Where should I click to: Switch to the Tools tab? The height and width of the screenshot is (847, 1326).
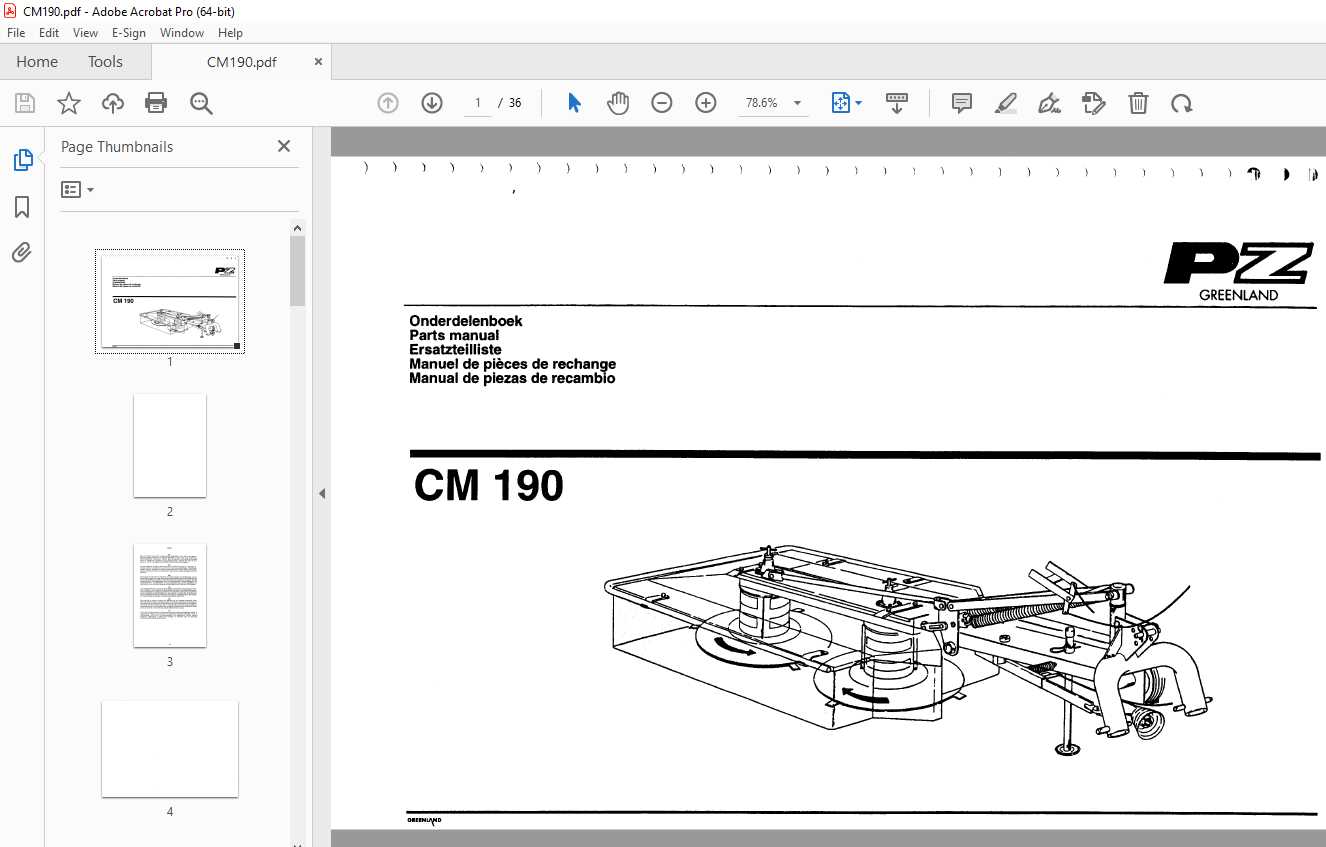click(x=105, y=61)
